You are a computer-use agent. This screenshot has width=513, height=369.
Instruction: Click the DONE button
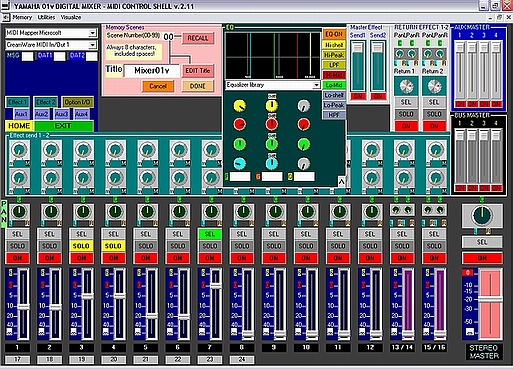tap(198, 86)
